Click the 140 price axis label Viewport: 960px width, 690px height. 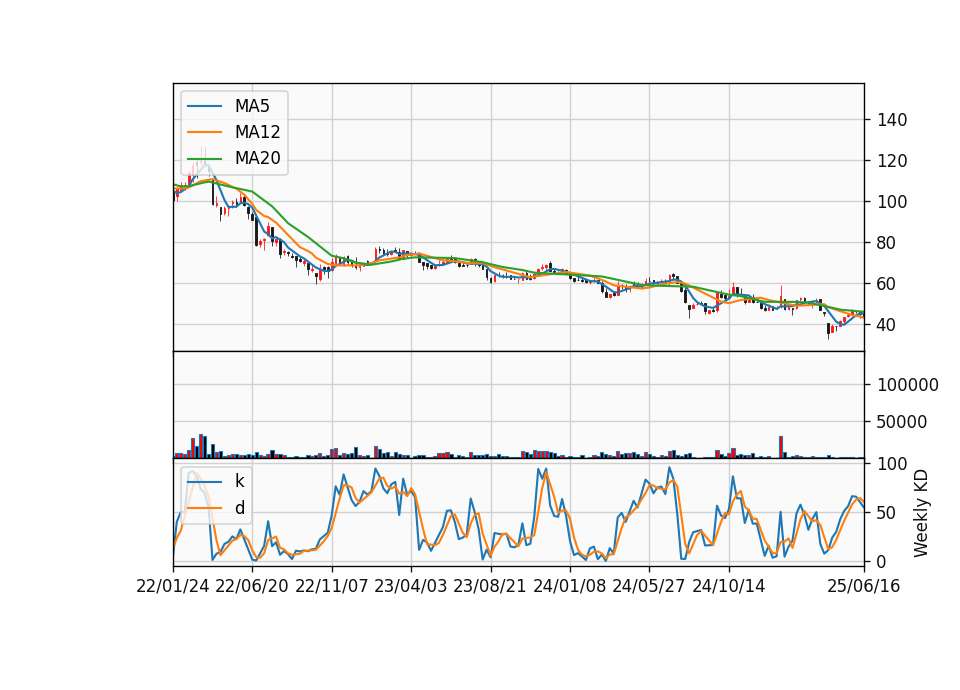[892, 120]
